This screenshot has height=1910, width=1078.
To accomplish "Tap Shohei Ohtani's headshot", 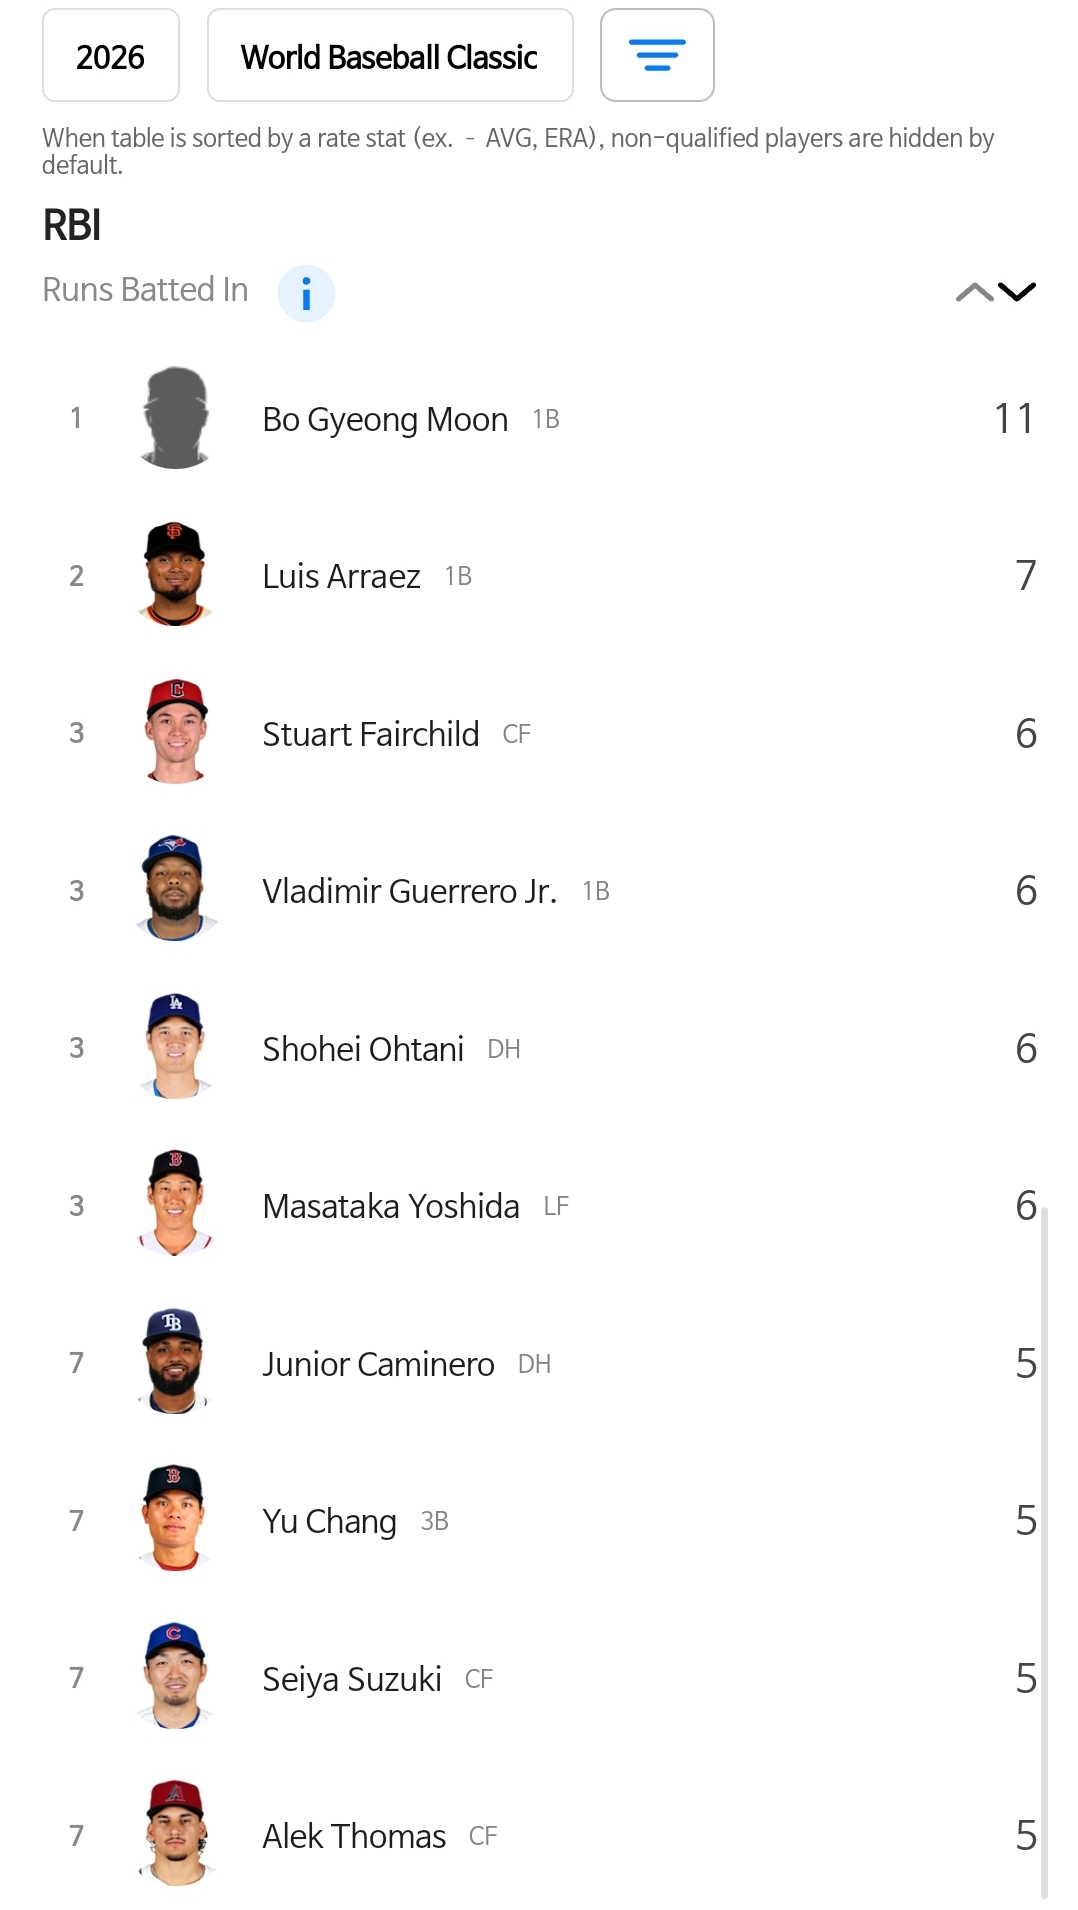I will coord(176,1047).
